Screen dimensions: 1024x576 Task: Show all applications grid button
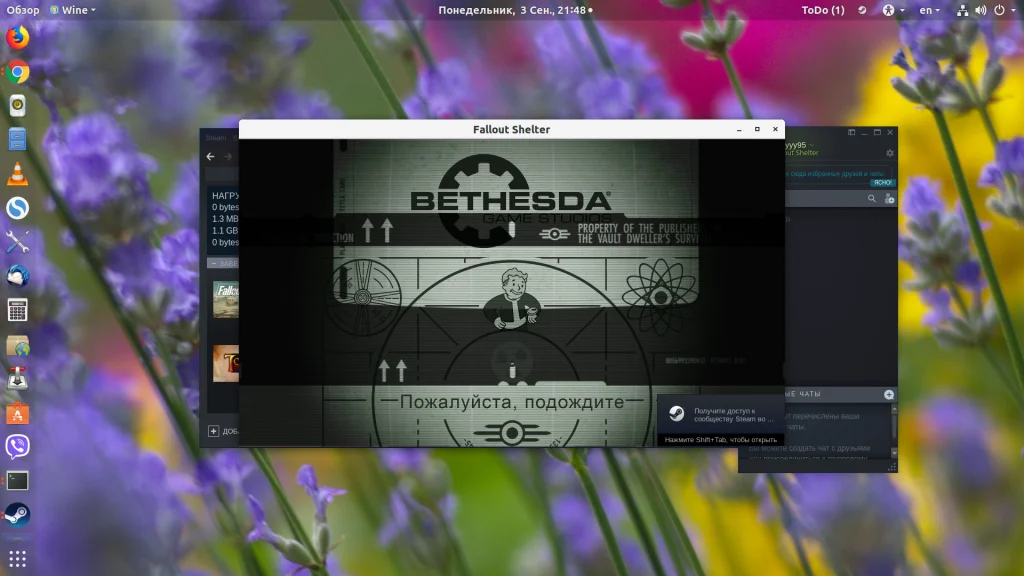point(18,559)
